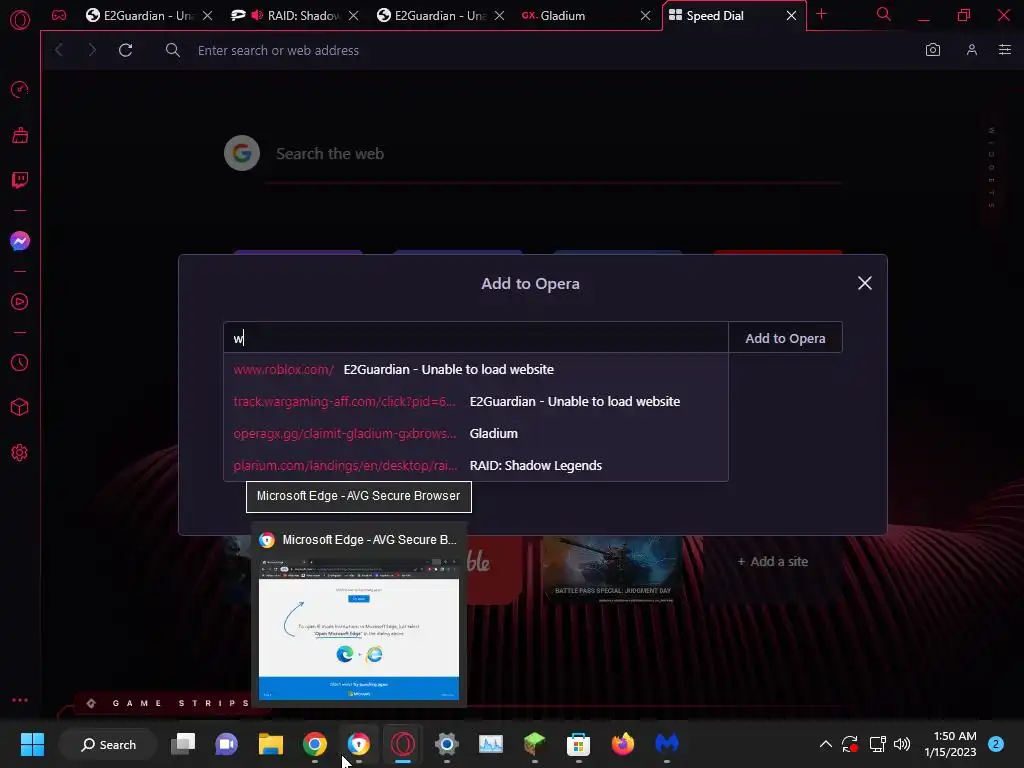Image resolution: width=1024 pixels, height=768 pixels.
Task: Open the taskbar Search box
Action: click(108, 744)
